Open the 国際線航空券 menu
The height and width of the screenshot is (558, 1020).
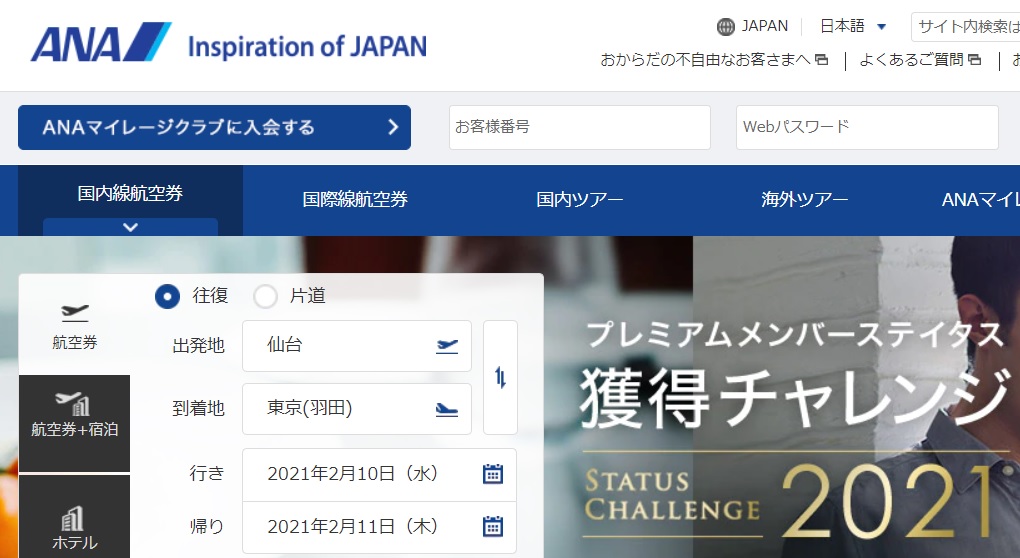[x=355, y=199]
